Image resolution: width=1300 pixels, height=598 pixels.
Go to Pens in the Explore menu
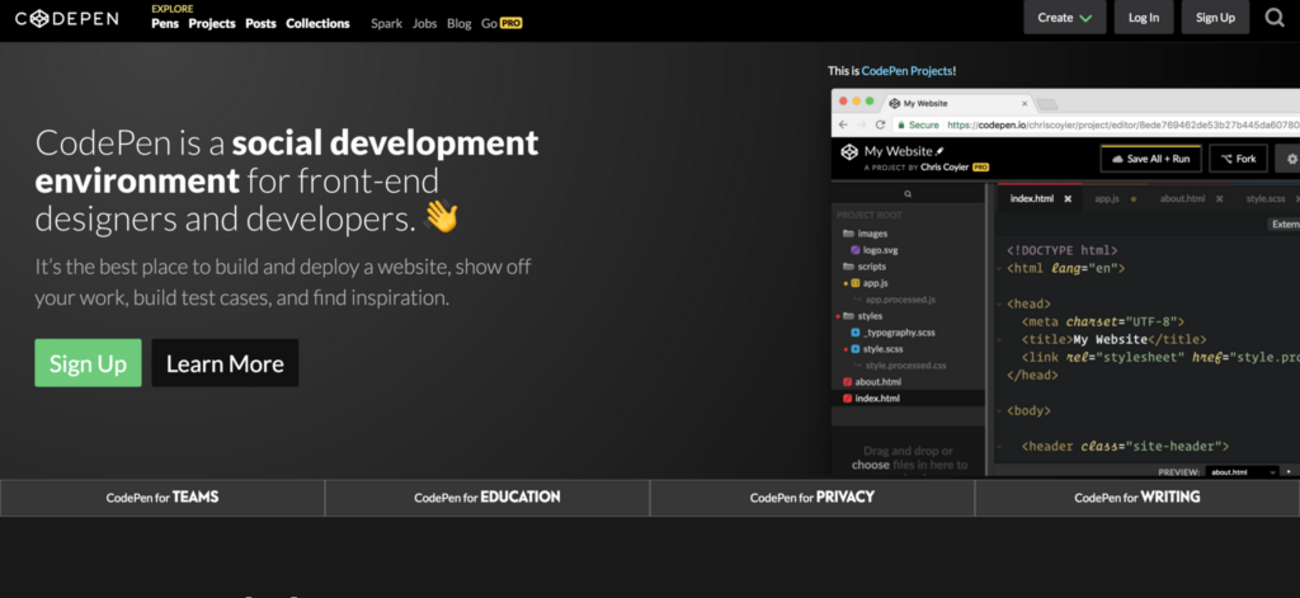click(x=165, y=23)
